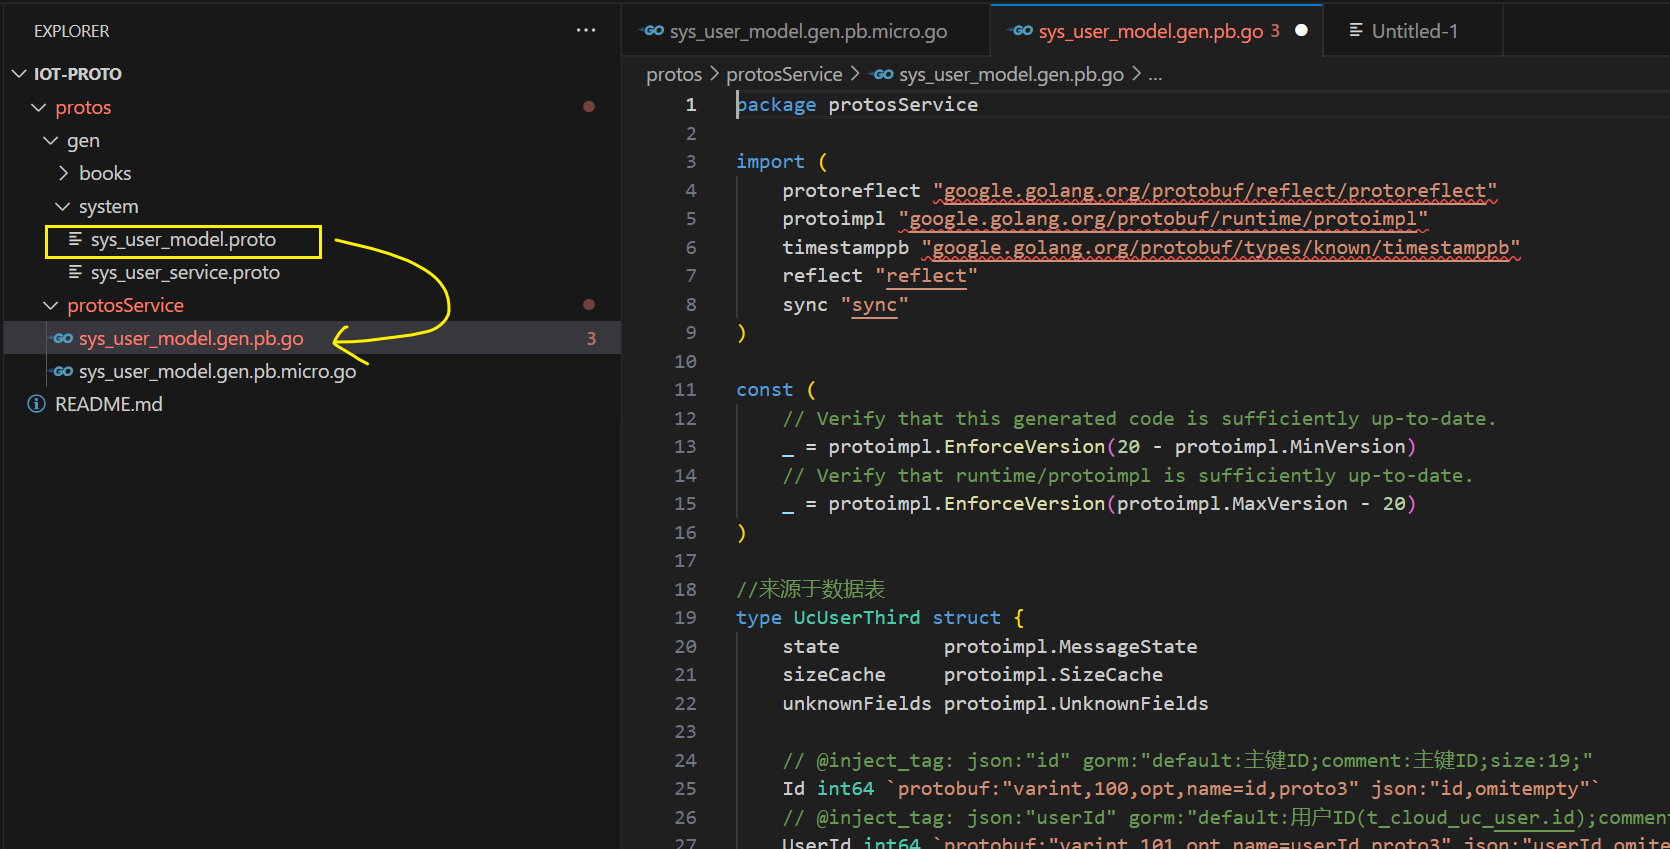Viewport: 1670px width, 849px height.
Task: Click UcUserThird struct name
Action: (856, 617)
